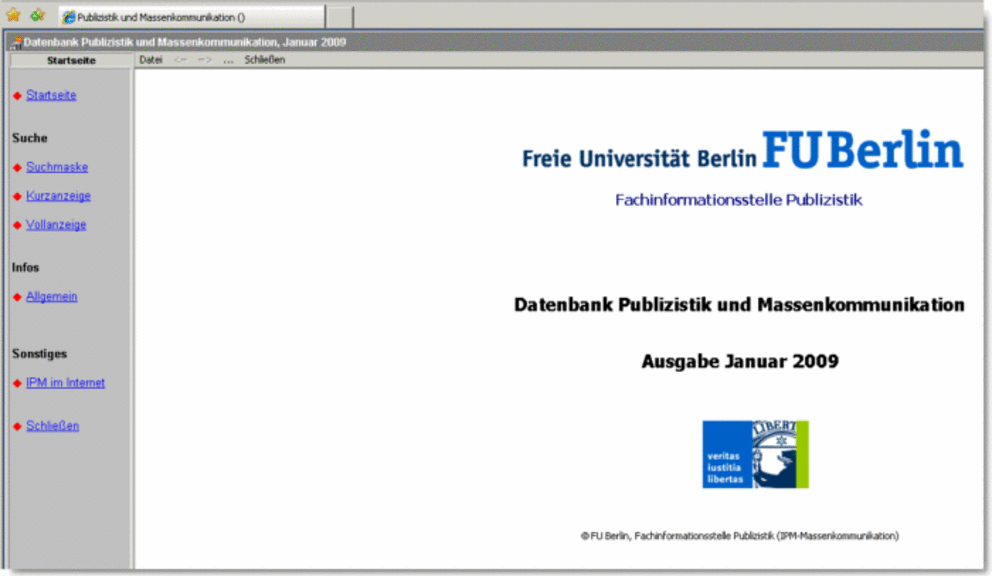Click the Sonstiges section heading
Screen dimensions: 992x576
coord(39,354)
